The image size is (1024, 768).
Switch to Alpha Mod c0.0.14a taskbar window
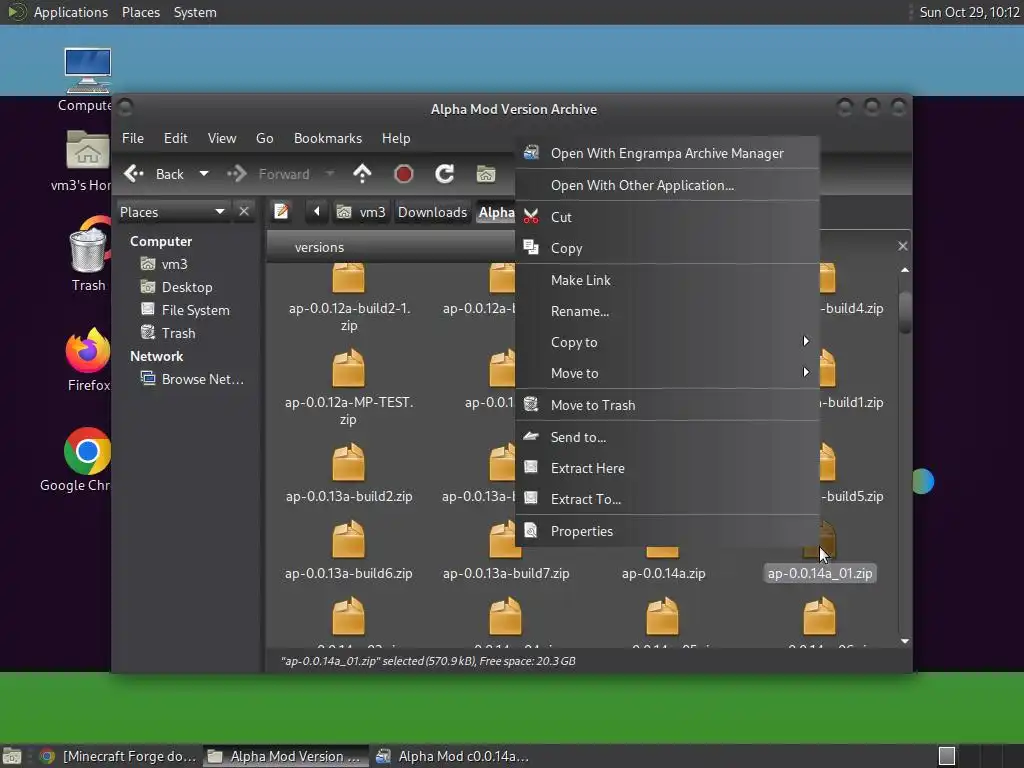pyautogui.click(x=453, y=756)
